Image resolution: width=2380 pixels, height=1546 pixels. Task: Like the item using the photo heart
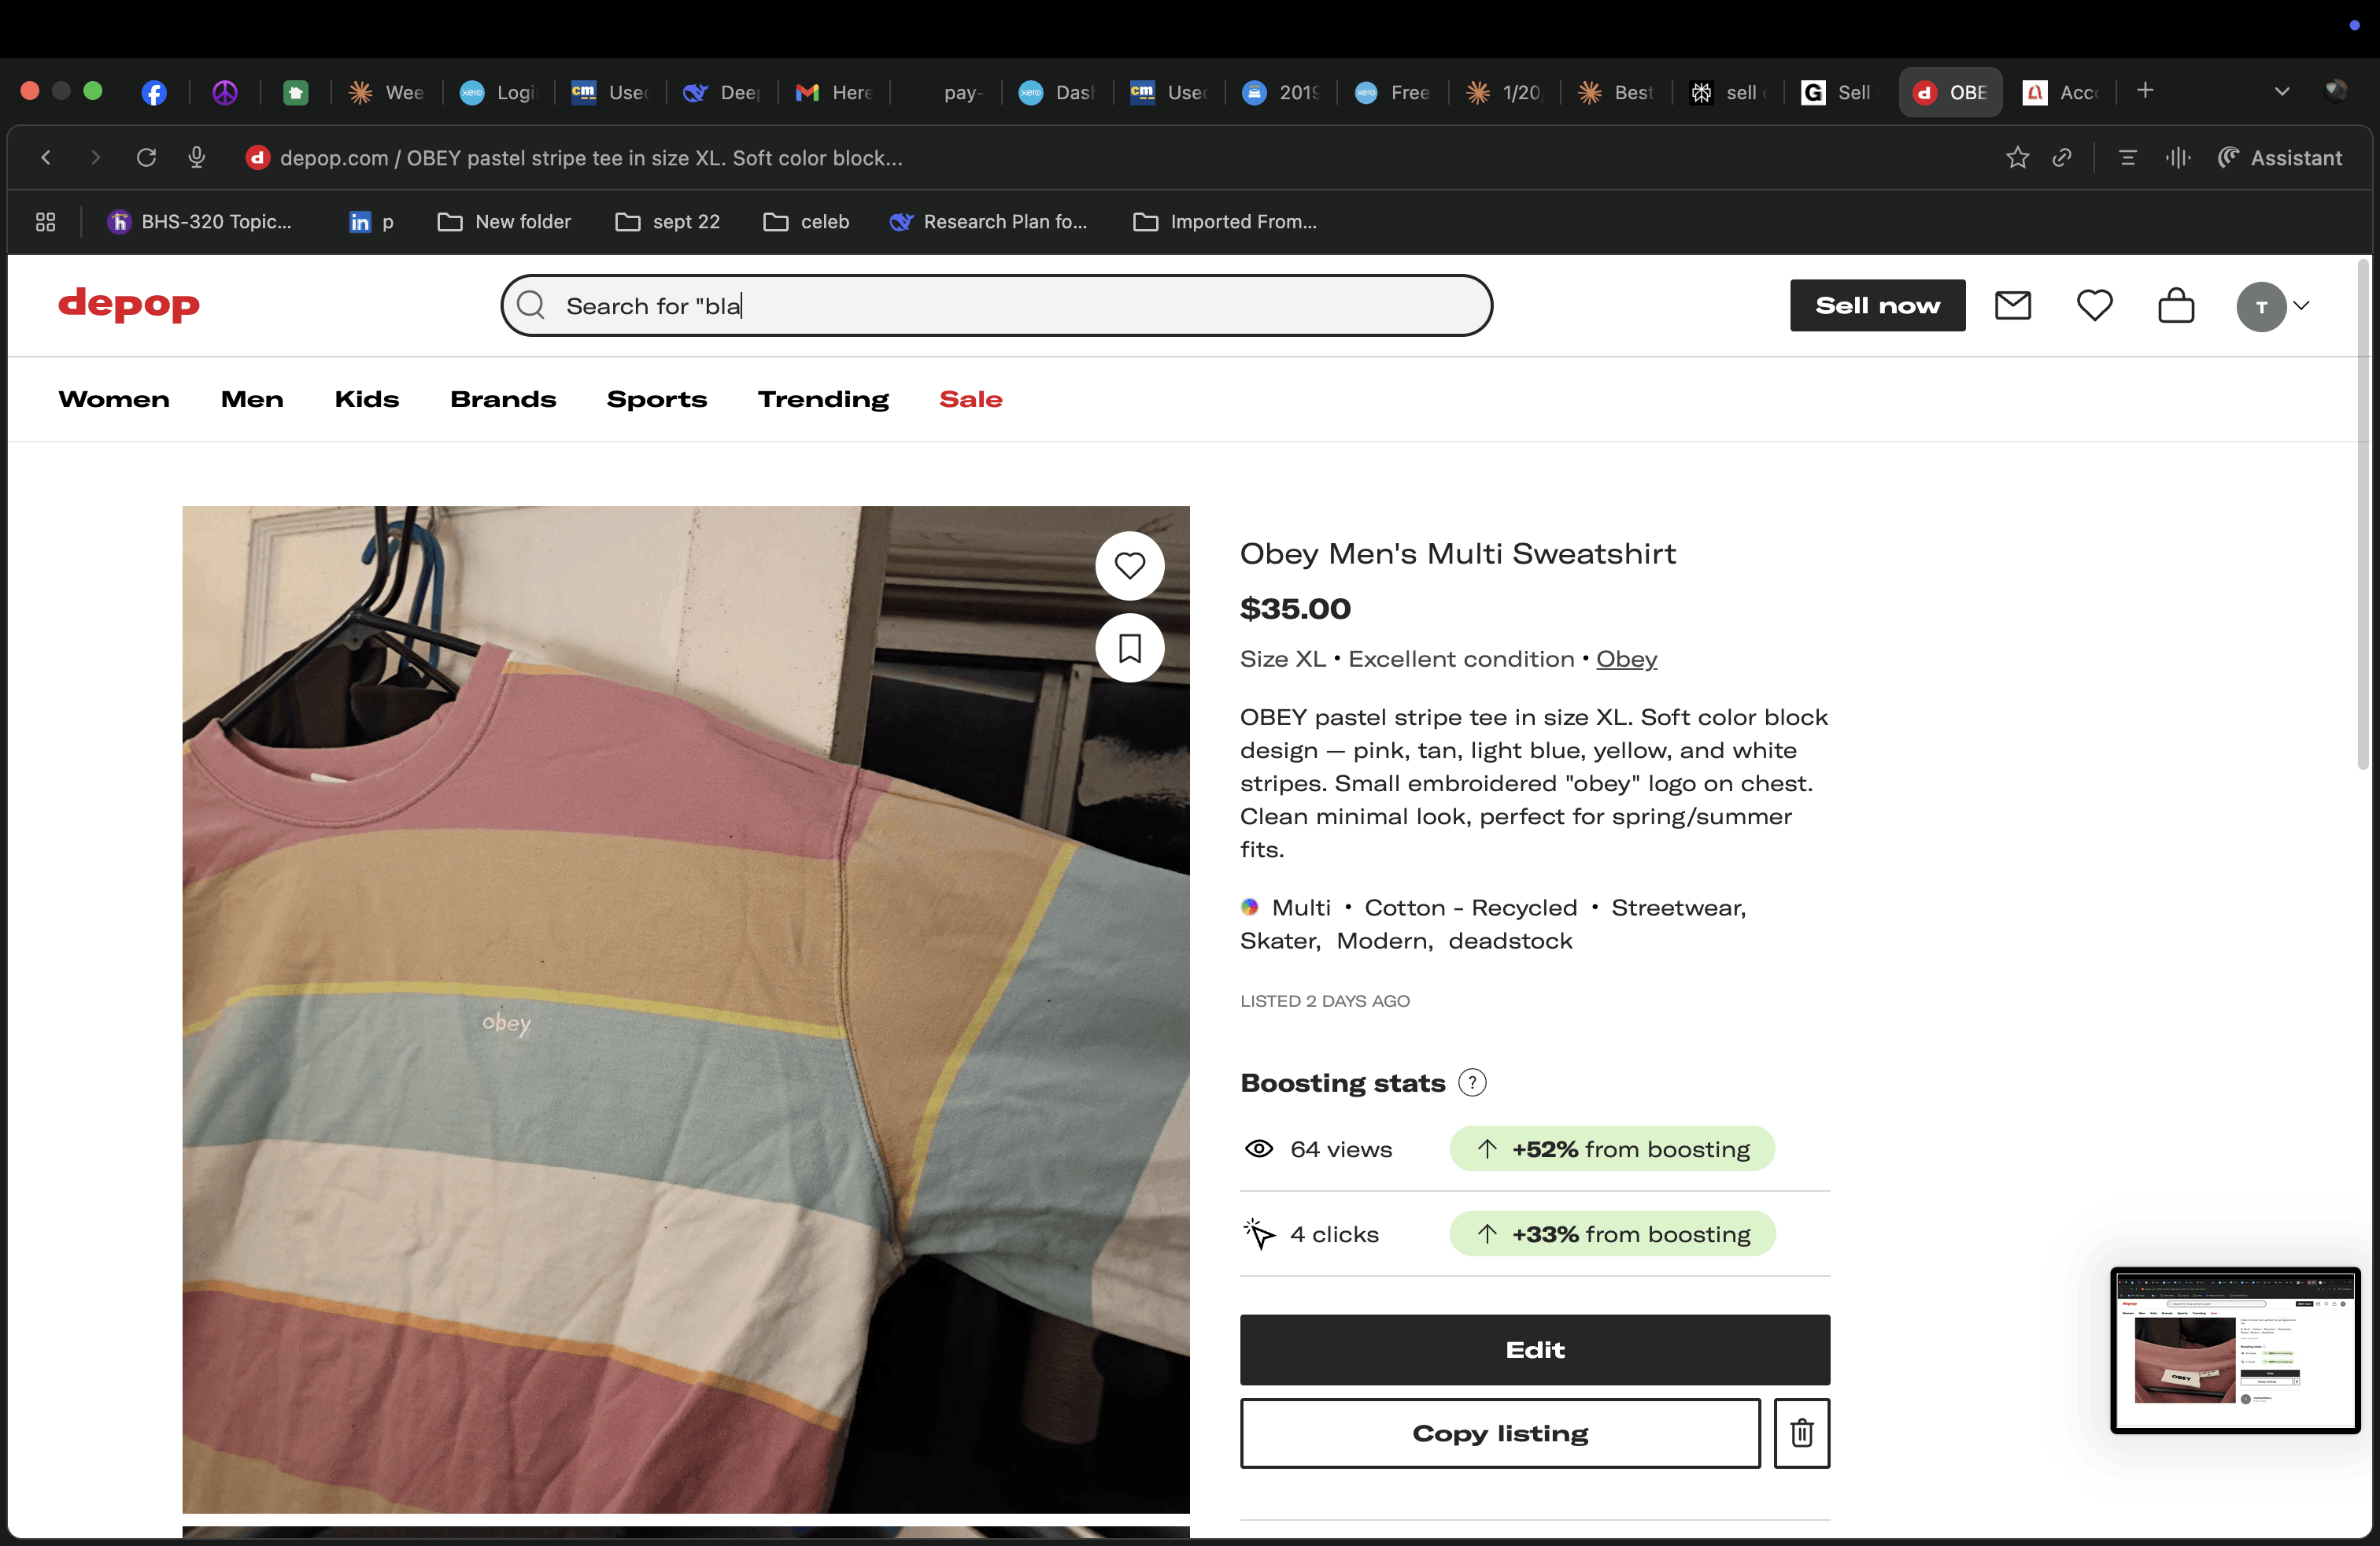pos(1130,566)
